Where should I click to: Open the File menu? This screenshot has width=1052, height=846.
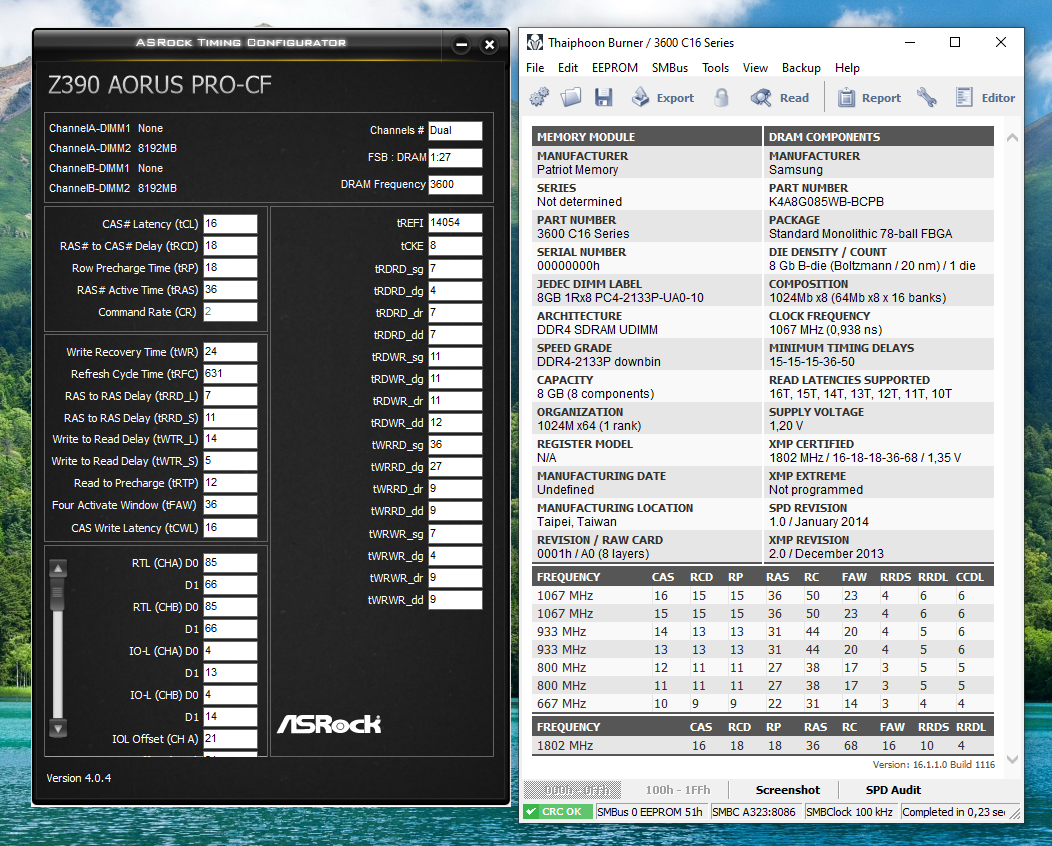pos(535,68)
